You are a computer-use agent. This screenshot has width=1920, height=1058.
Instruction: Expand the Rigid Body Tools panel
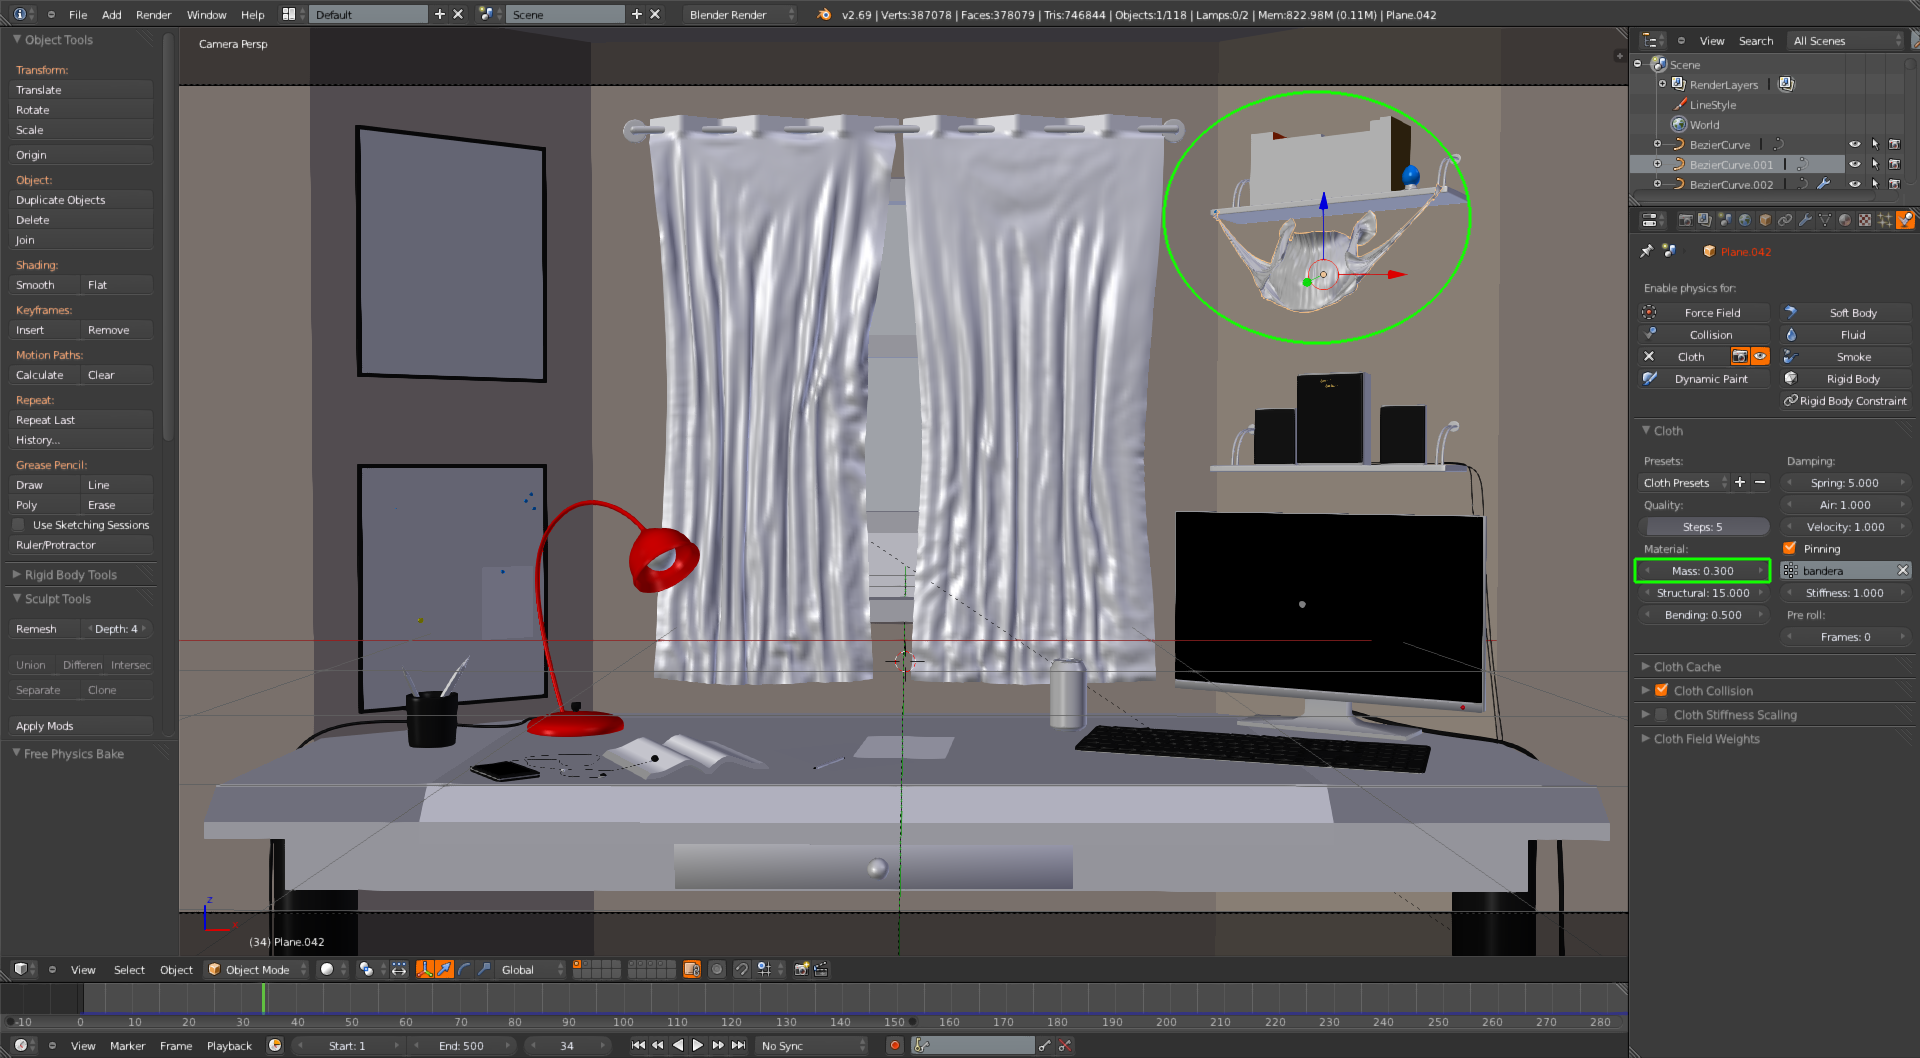(71, 575)
